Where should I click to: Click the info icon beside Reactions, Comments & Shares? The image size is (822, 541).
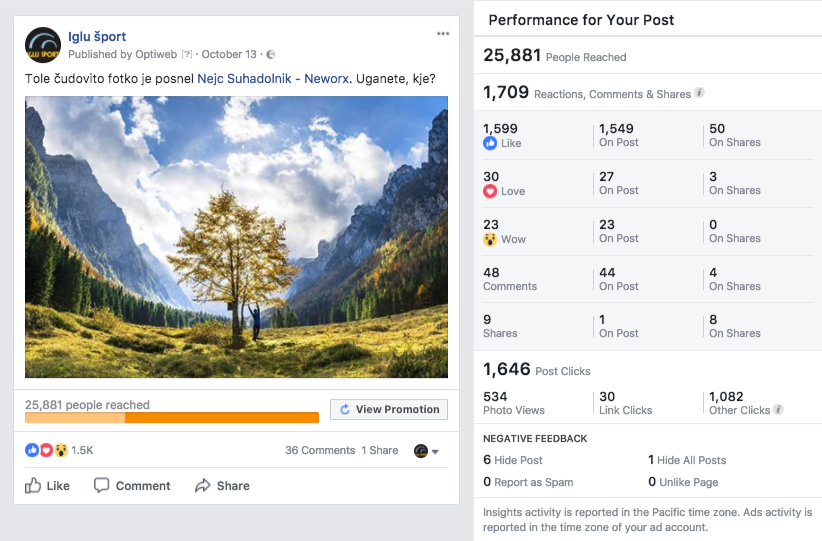click(x=700, y=93)
